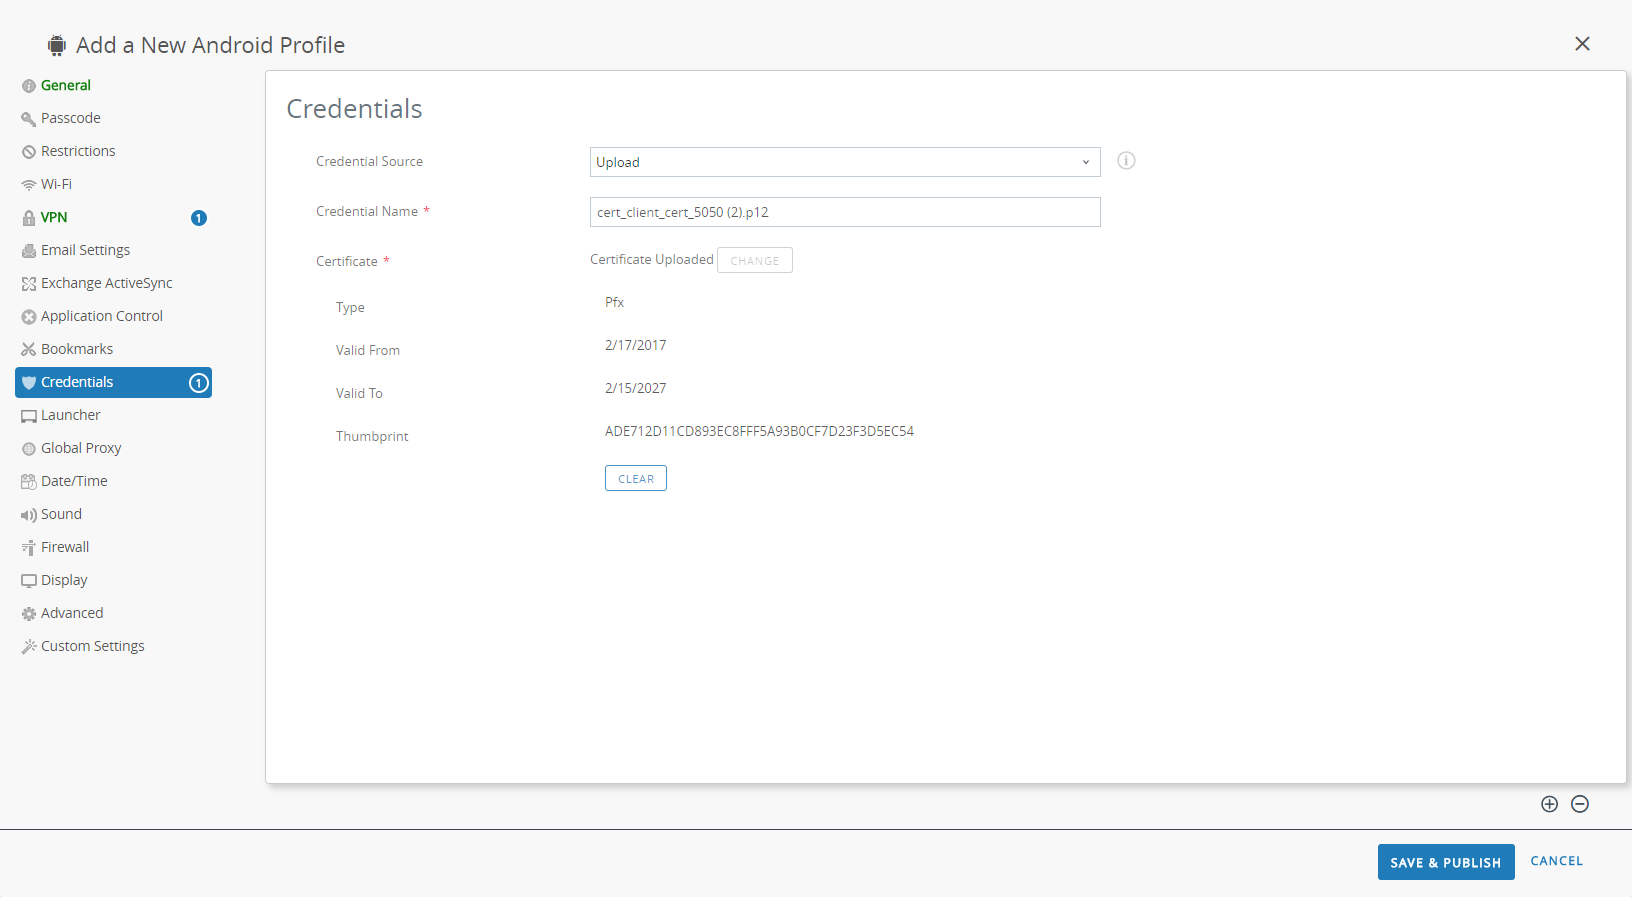Viewport: 1632px width, 897px height.
Task: Switch to Email Settings payload
Action: pos(85,250)
